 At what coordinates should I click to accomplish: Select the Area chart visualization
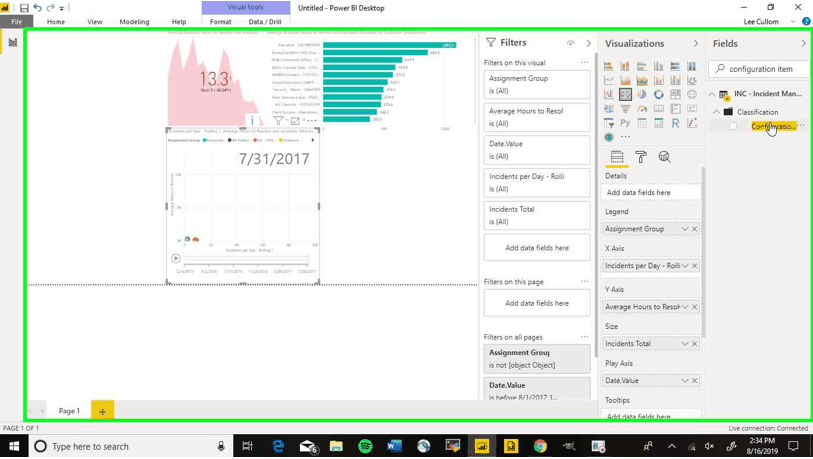(625, 80)
